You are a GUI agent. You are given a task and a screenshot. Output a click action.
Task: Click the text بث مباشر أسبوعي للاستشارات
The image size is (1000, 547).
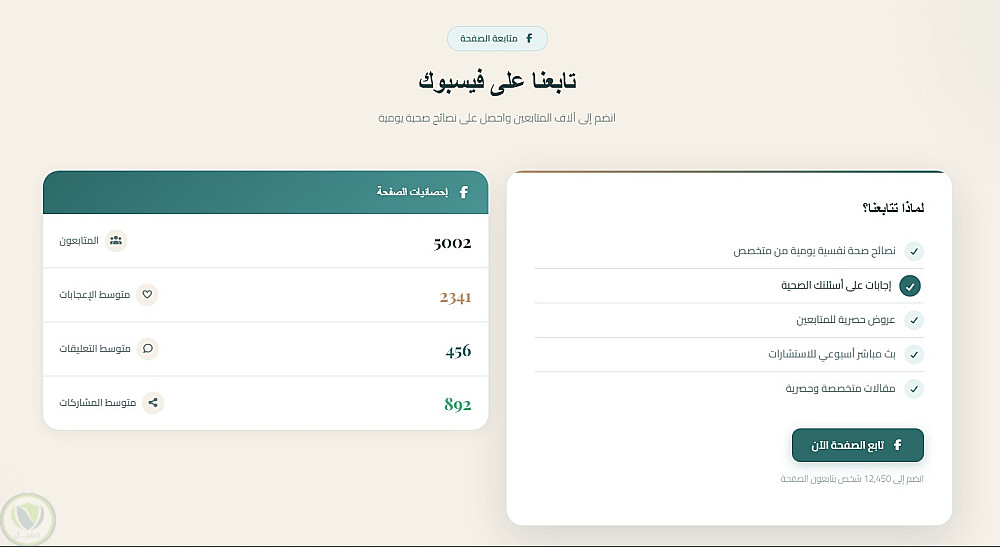[832, 354]
